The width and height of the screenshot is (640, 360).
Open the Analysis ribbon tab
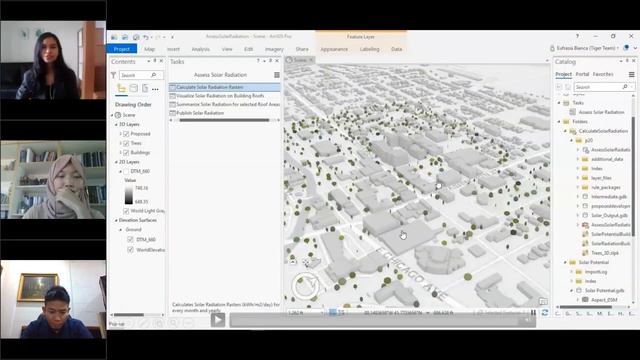coord(200,49)
